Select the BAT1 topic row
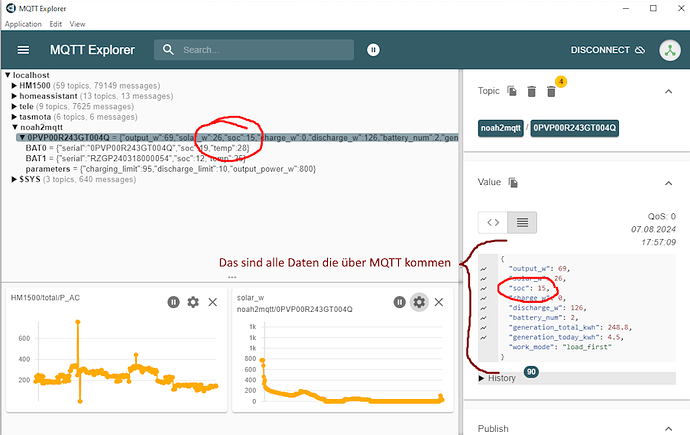Screen dimensions: 690x435 (137, 158)
